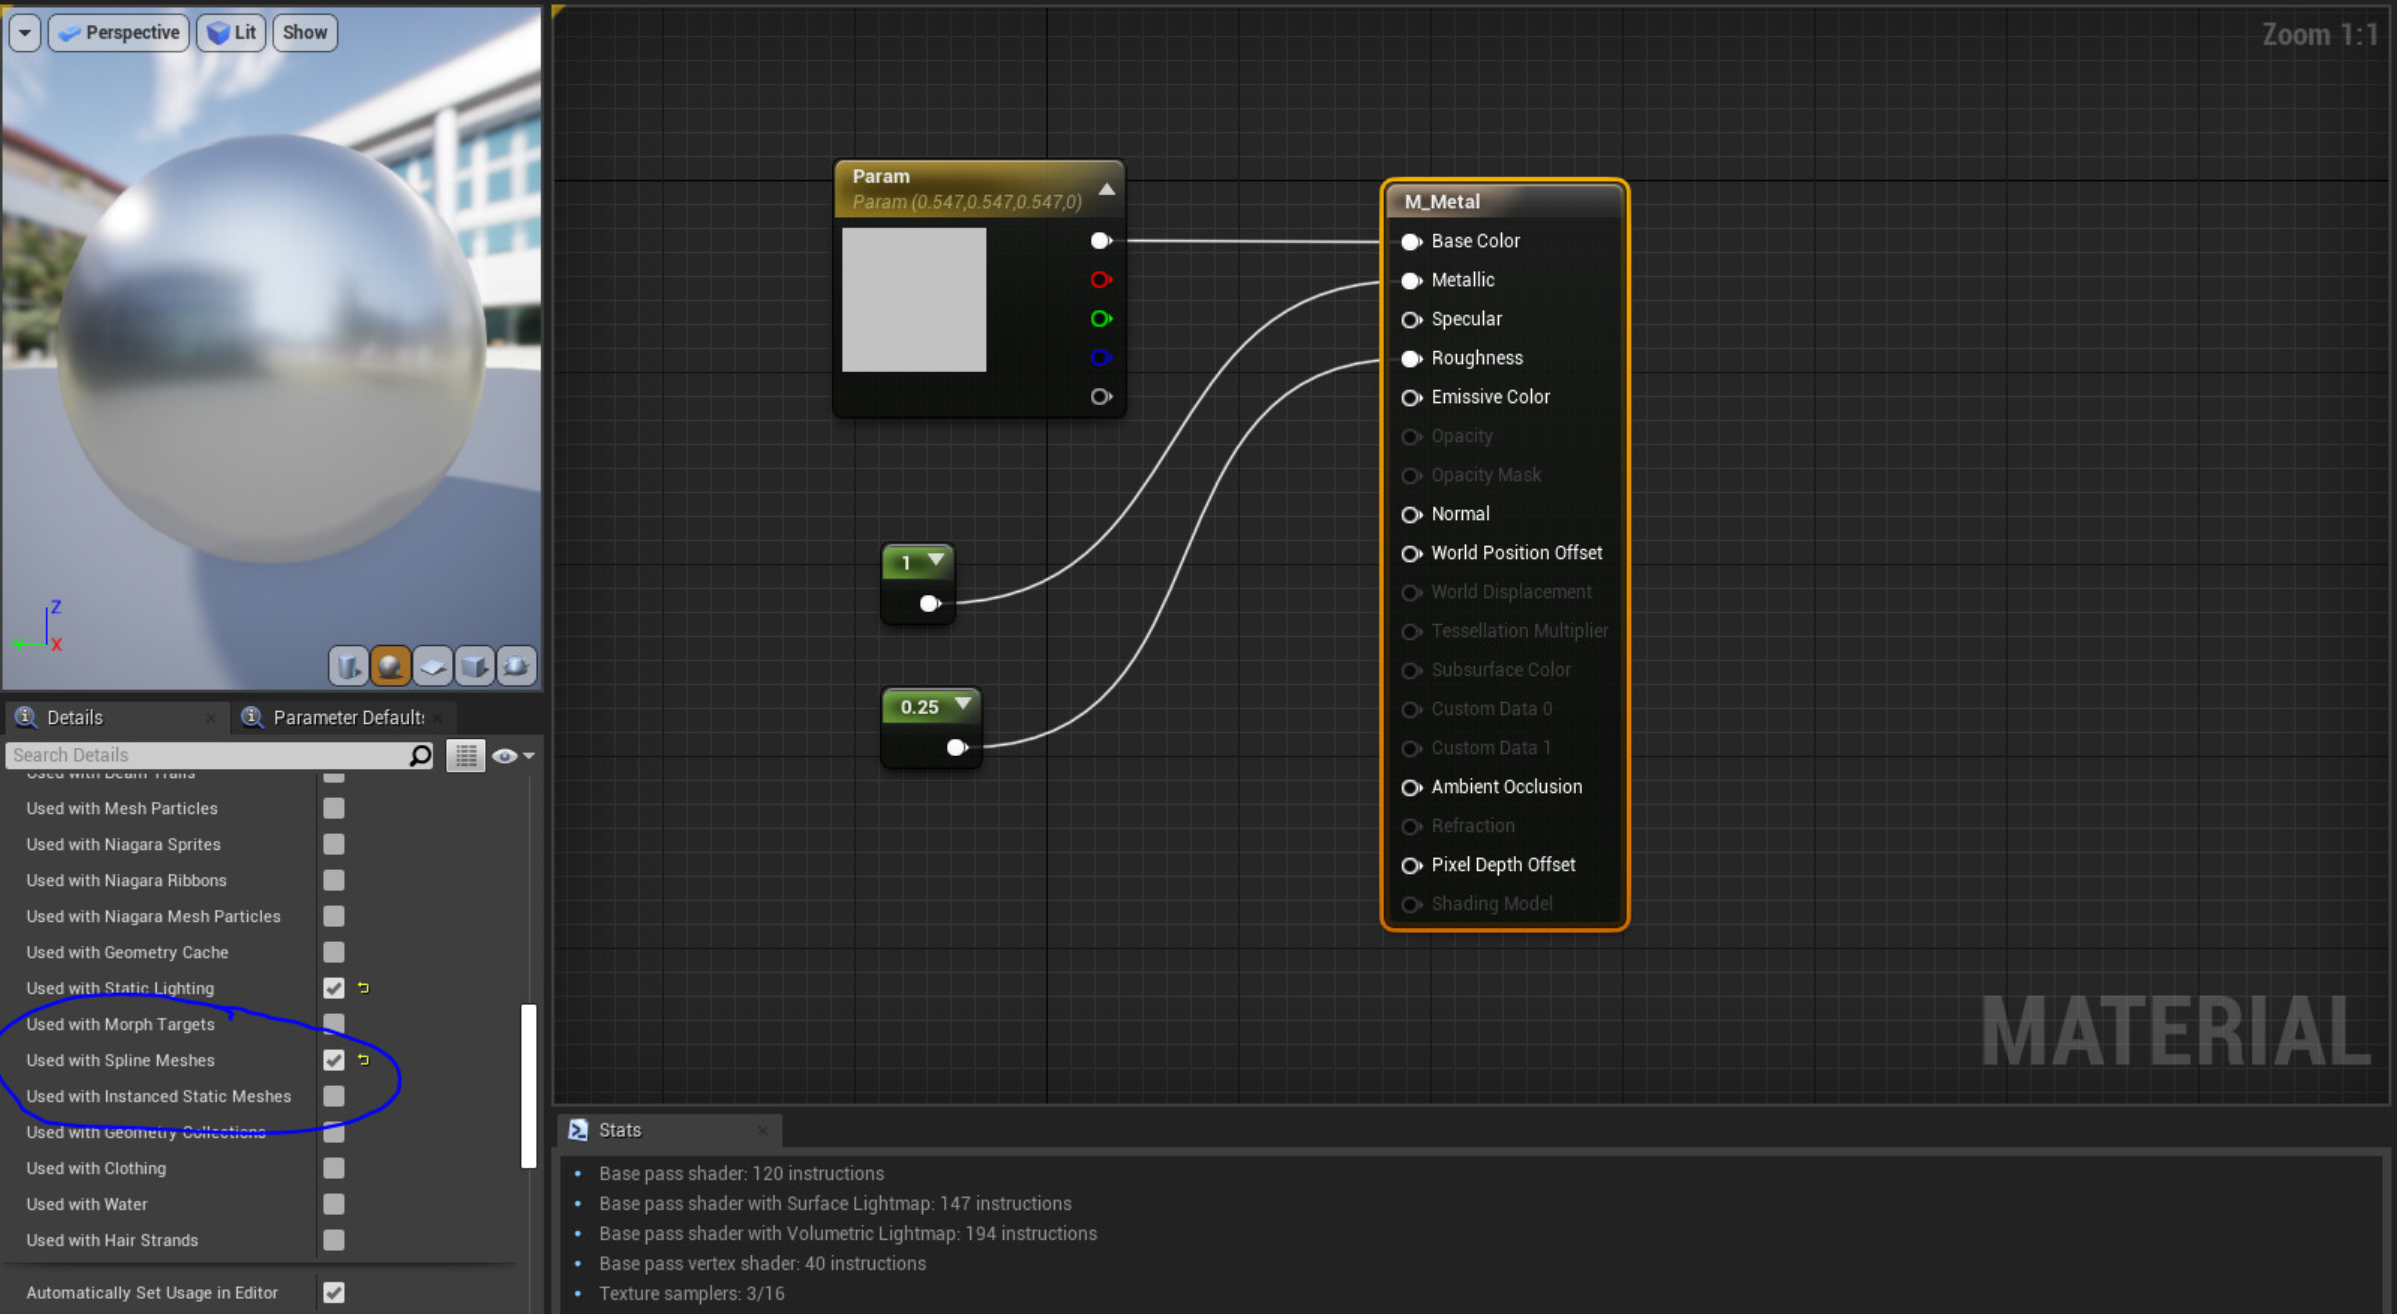This screenshot has height=1314, width=2397.
Task: Click the eye display filter icon
Action: click(x=505, y=755)
